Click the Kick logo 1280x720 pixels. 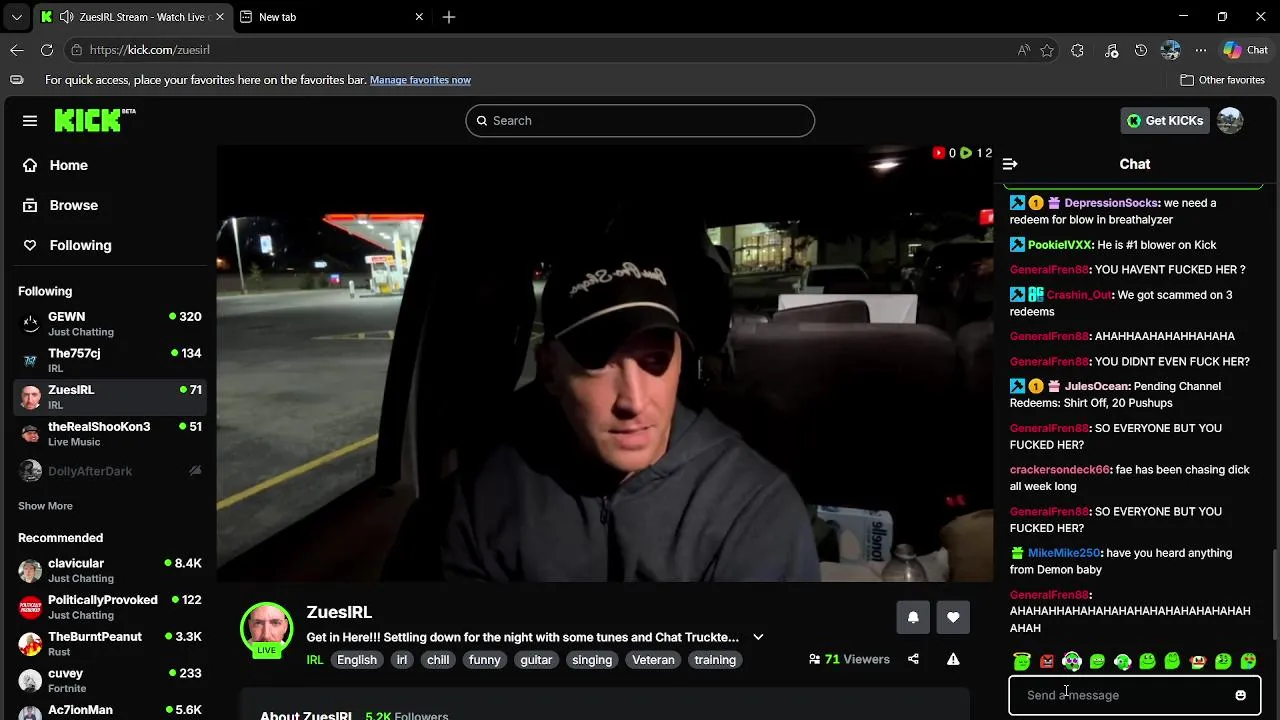pos(94,120)
